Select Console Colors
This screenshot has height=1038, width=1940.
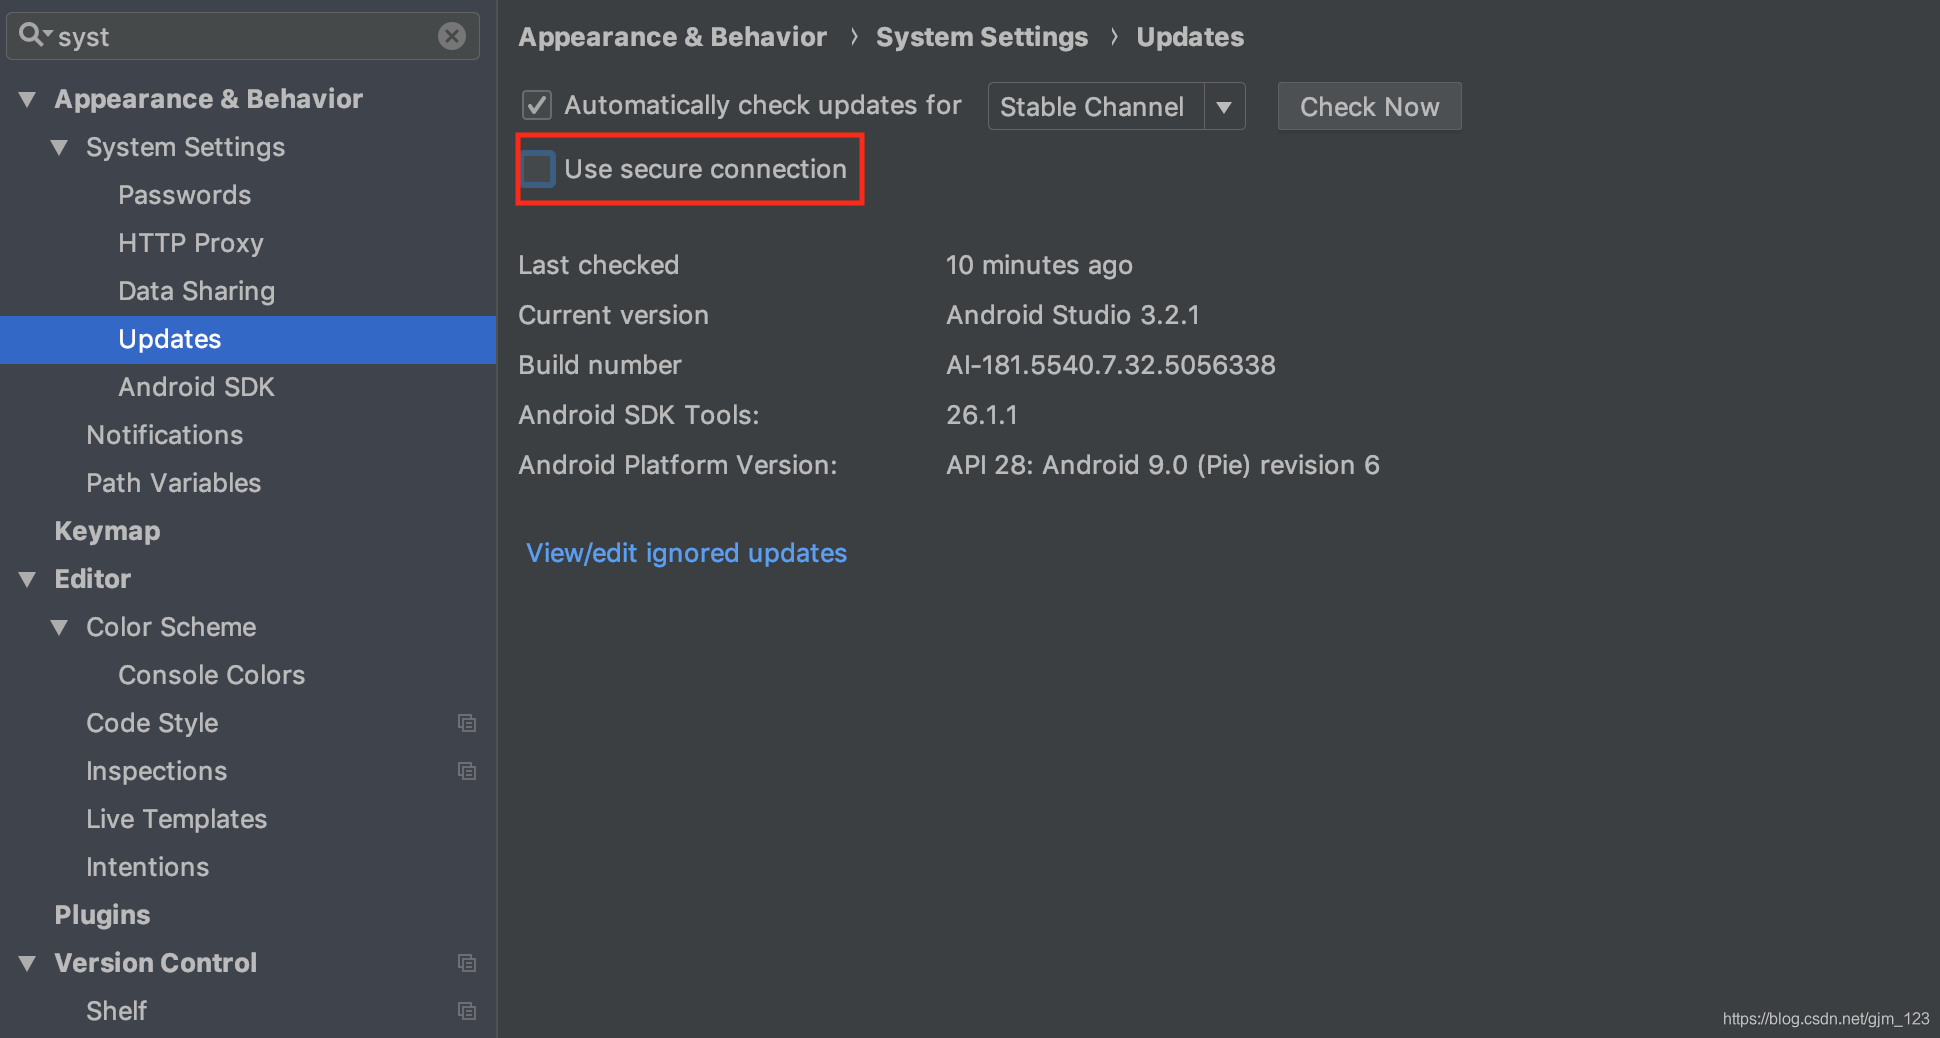click(211, 675)
